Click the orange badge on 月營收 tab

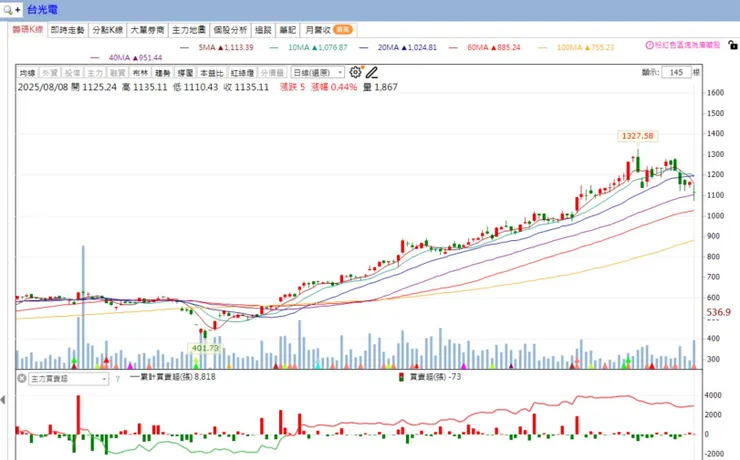click(x=343, y=30)
